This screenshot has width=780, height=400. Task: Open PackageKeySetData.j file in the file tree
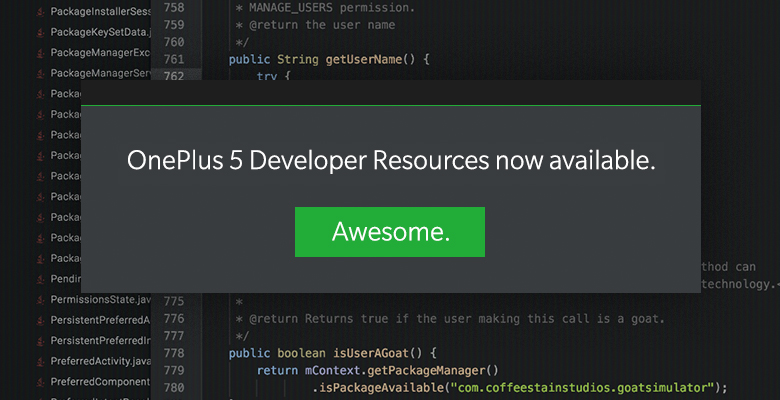(100, 32)
